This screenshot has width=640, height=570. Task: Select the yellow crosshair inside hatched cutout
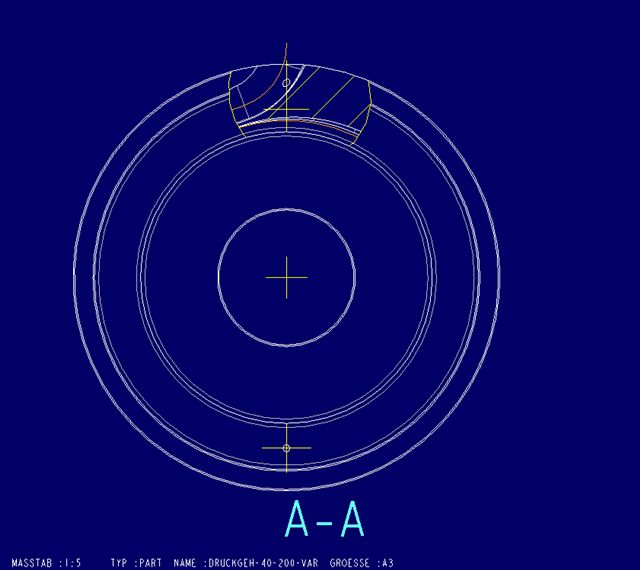click(x=287, y=109)
